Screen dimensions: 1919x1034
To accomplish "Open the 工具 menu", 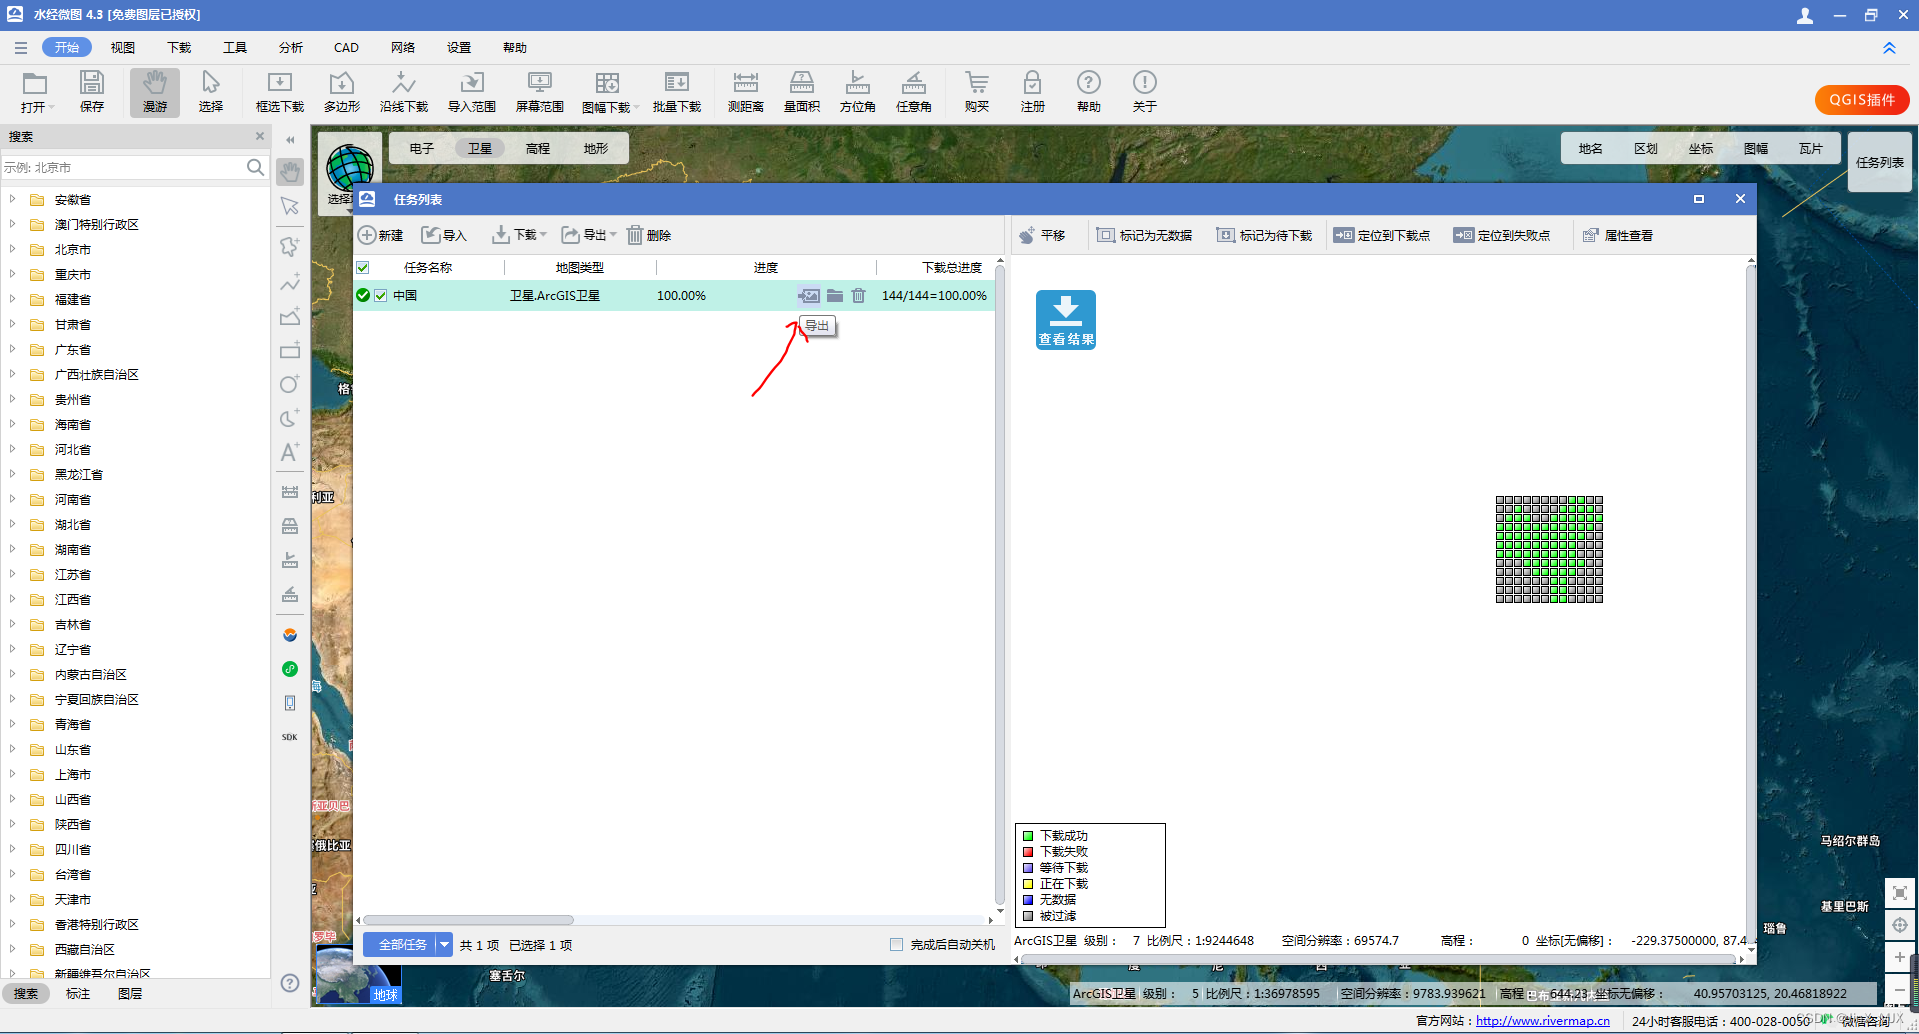I will (x=235, y=47).
